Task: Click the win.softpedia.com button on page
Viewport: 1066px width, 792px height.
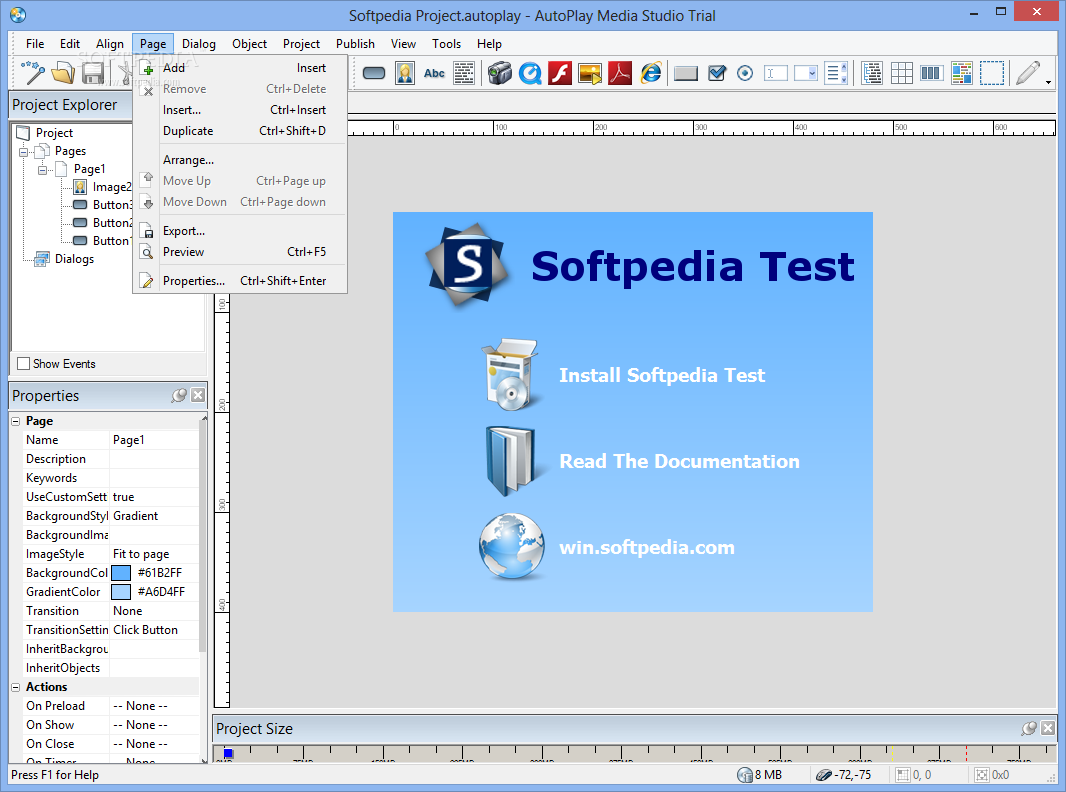Action: (x=606, y=547)
